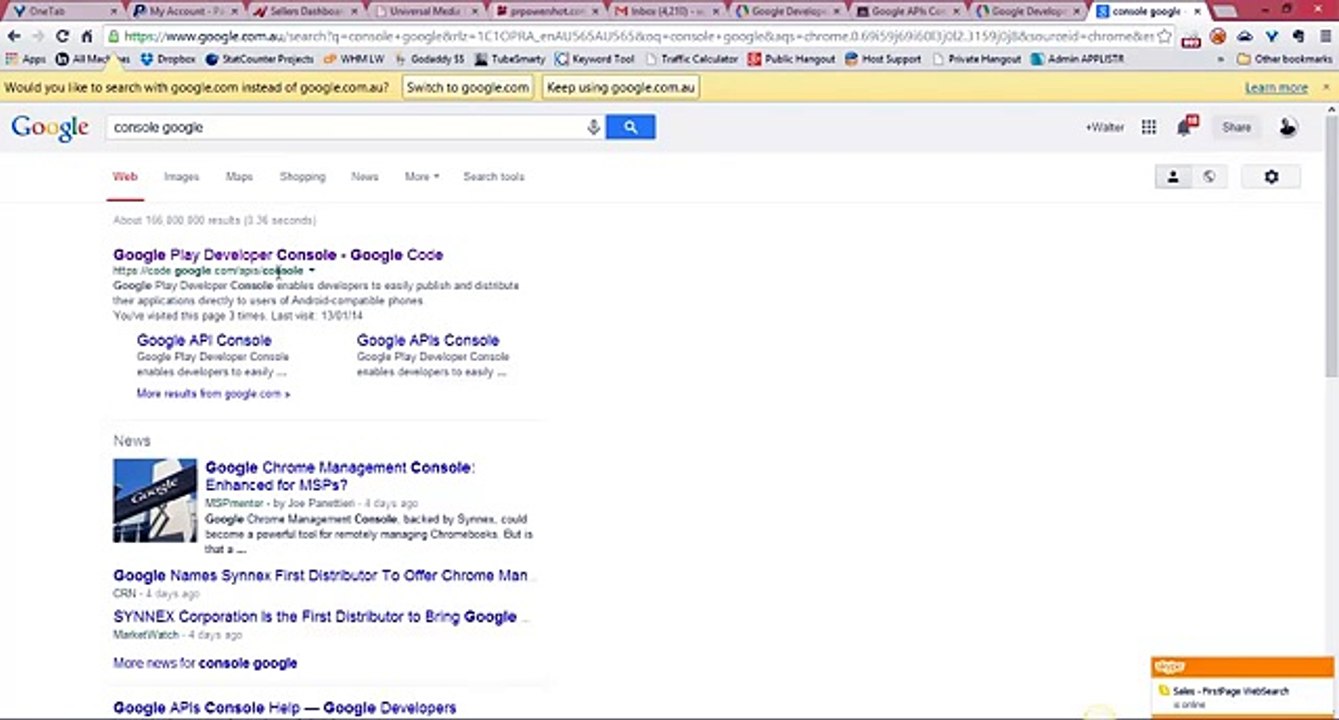Open the Godaddy $$ bookmark

click(x=430, y=59)
